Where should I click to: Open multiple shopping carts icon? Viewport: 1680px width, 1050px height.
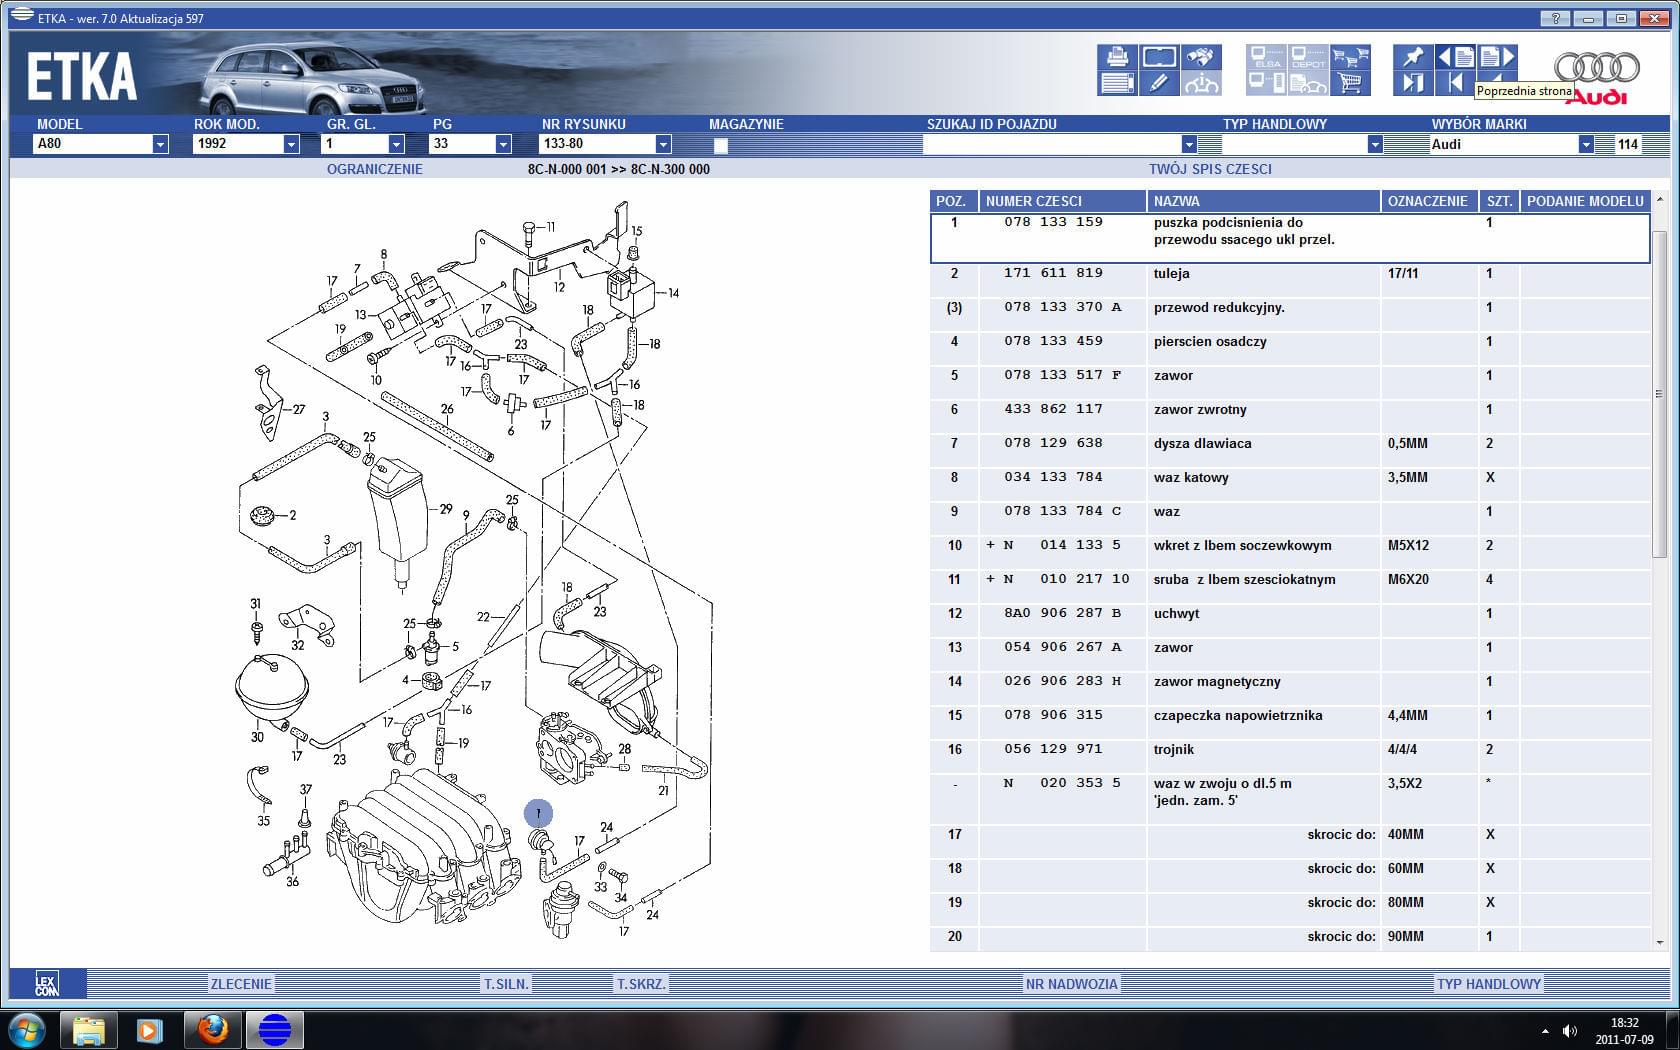click(x=1350, y=57)
